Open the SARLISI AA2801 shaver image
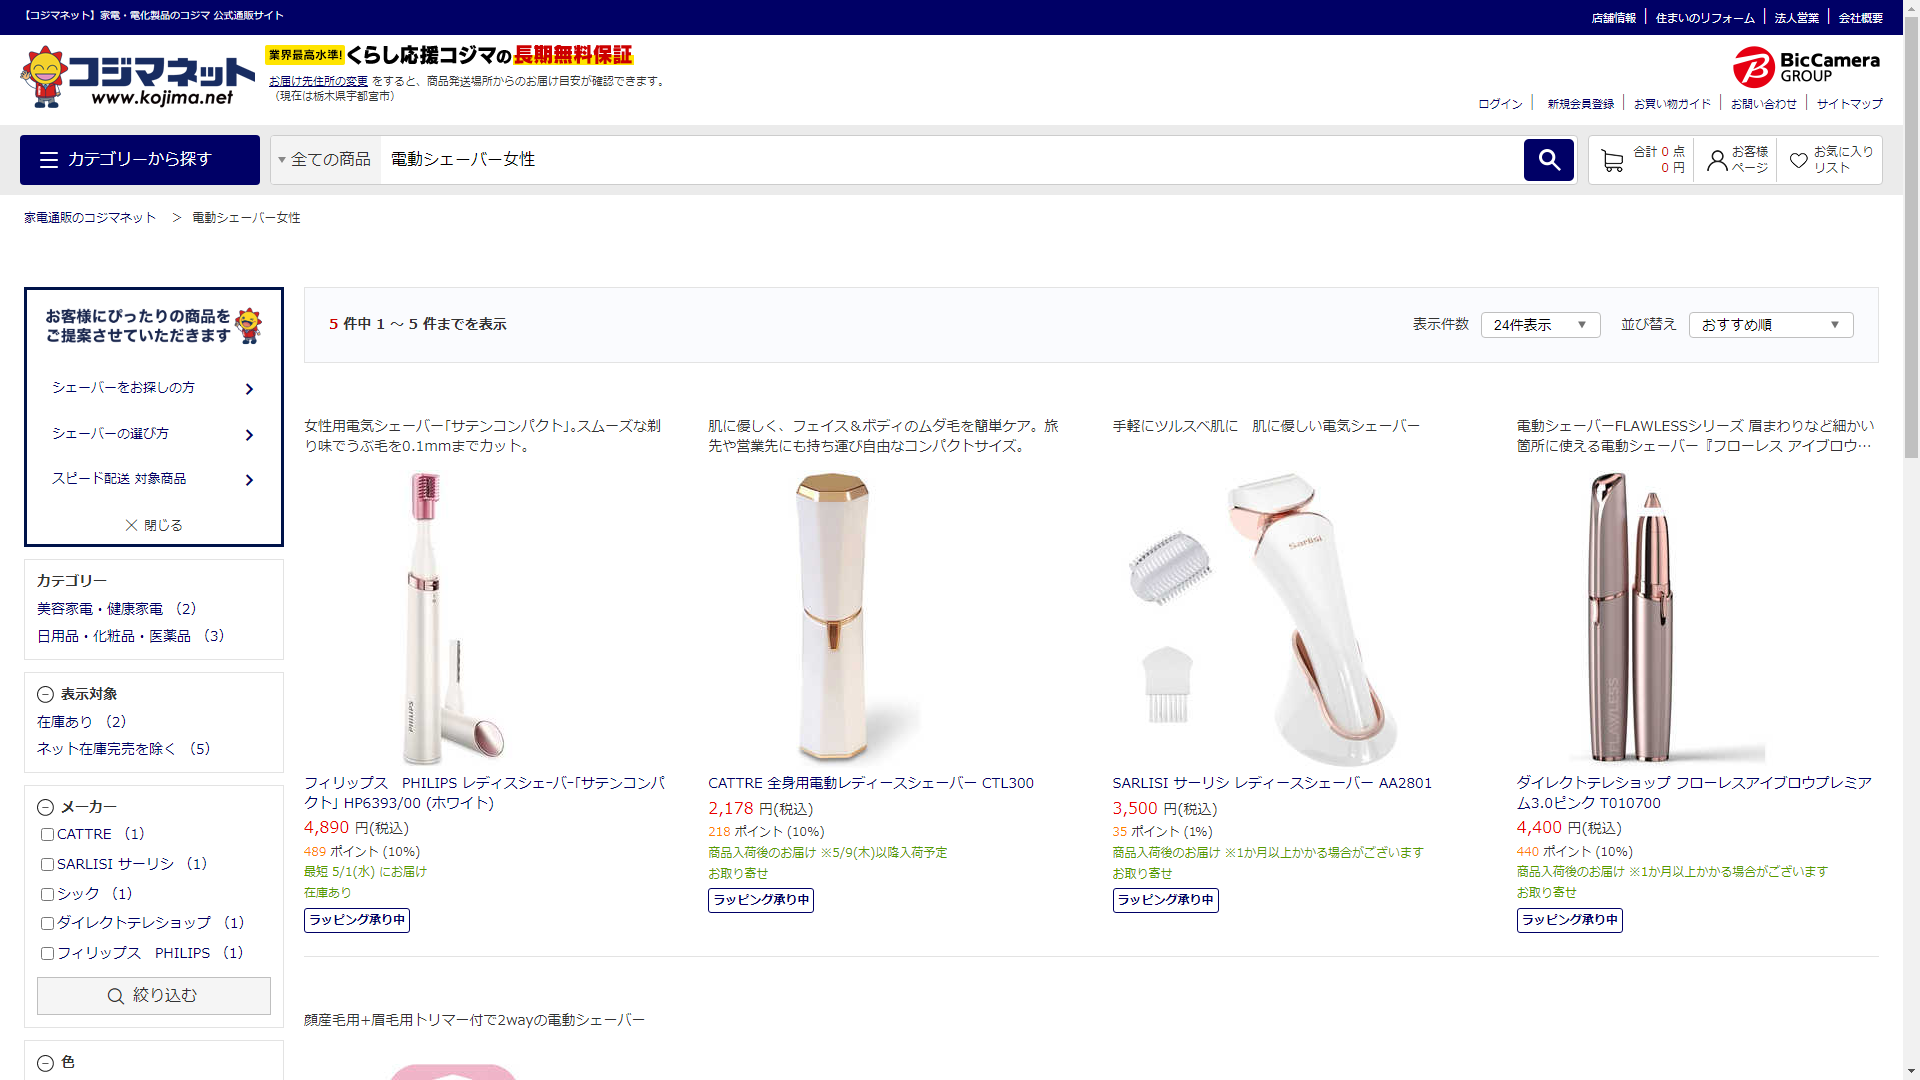 click(x=1262, y=618)
